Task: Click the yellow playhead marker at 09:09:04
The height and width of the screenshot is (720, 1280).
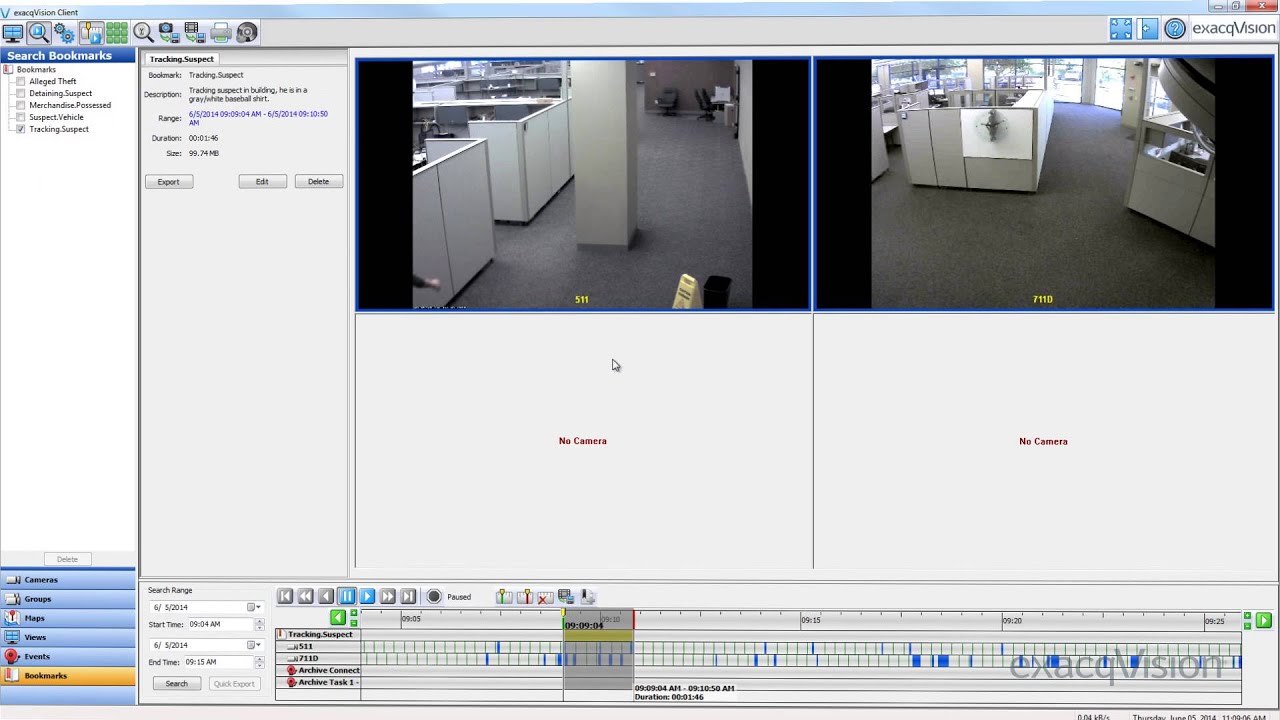Action: pyautogui.click(x=564, y=613)
